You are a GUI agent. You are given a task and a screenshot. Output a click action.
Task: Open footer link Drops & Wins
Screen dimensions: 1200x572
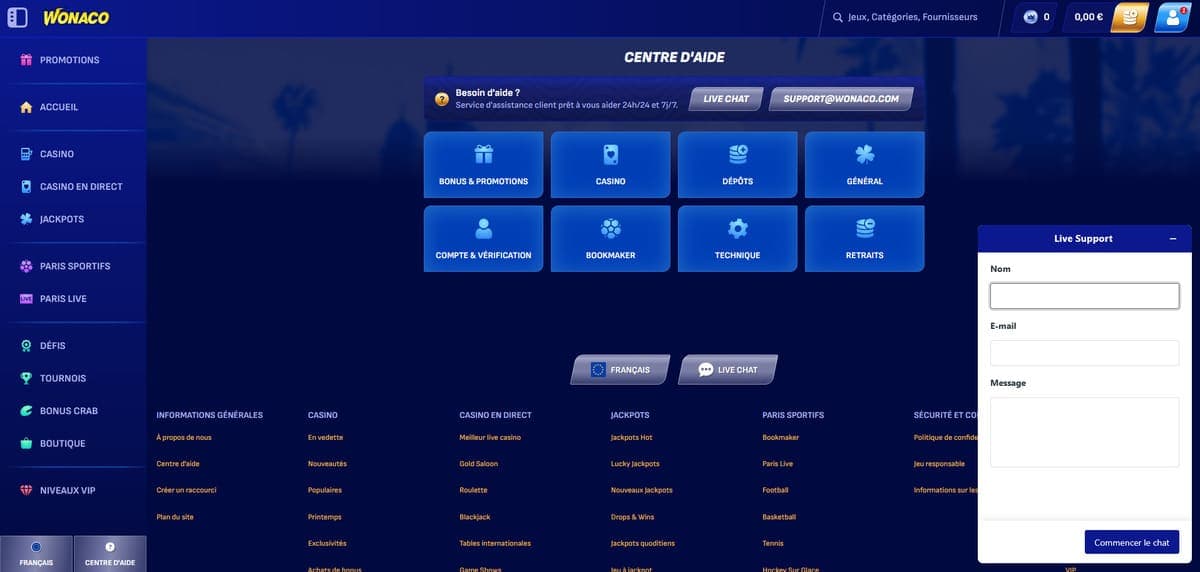[633, 517]
